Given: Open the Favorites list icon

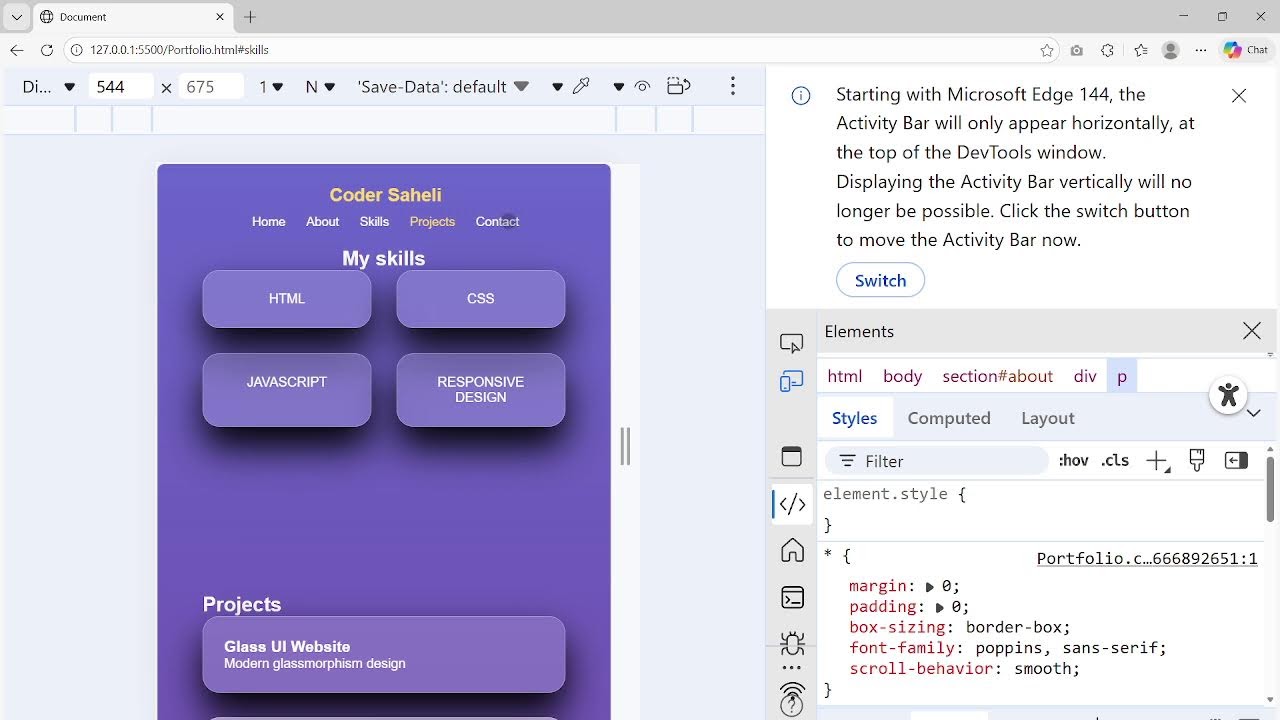Looking at the screenshot, I should click(x=1141, y=50).
